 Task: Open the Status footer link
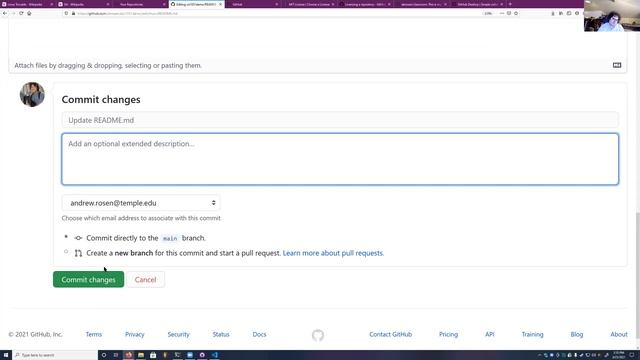(x=221, y=334)
